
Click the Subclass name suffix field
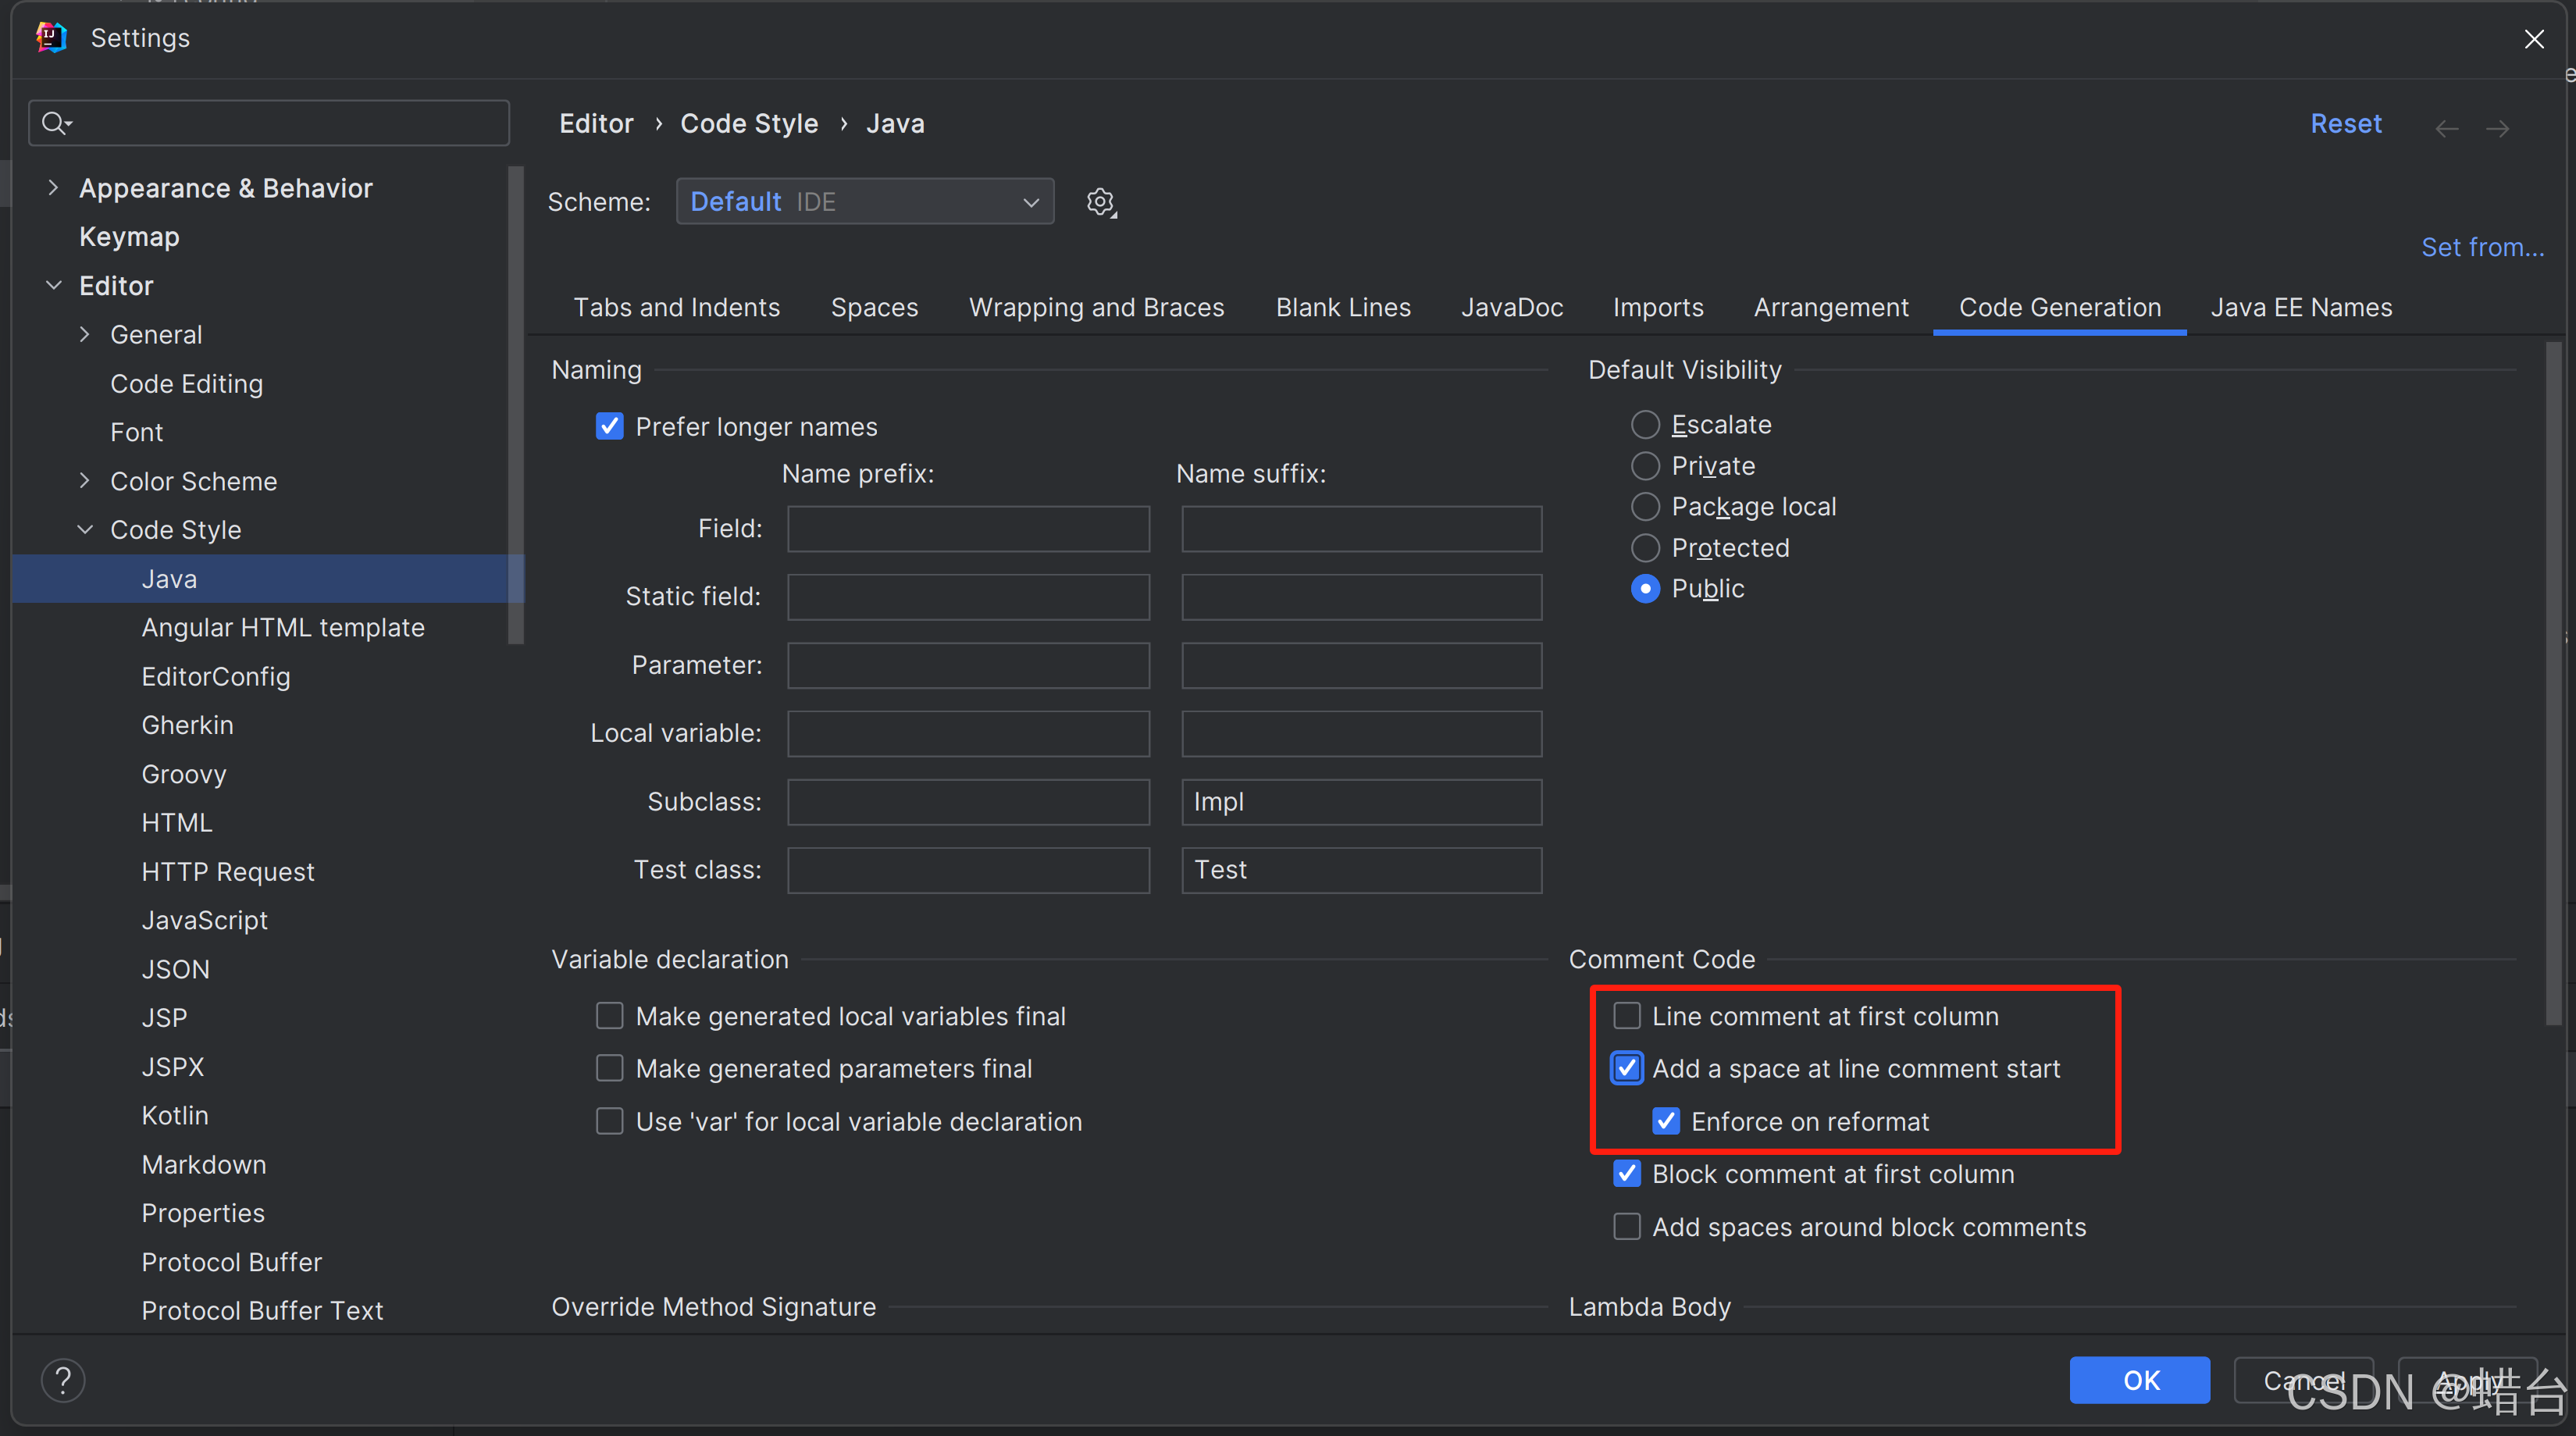pyautogui.click(x=1360, y=802)
